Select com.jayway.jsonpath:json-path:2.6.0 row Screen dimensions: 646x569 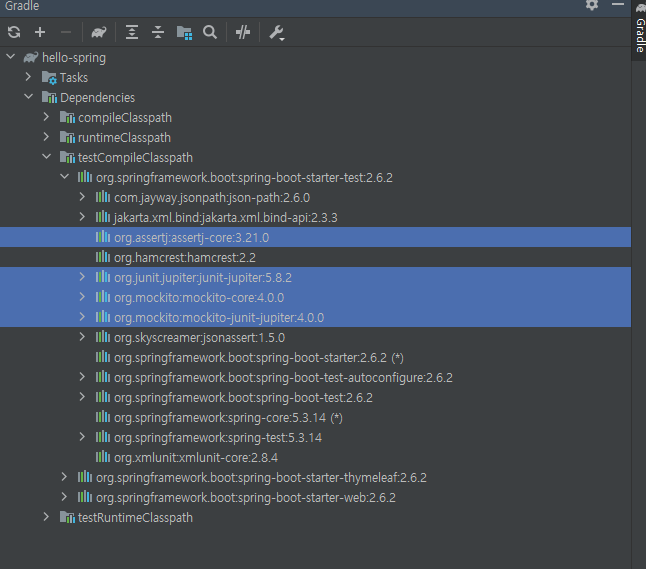[315, 197]
